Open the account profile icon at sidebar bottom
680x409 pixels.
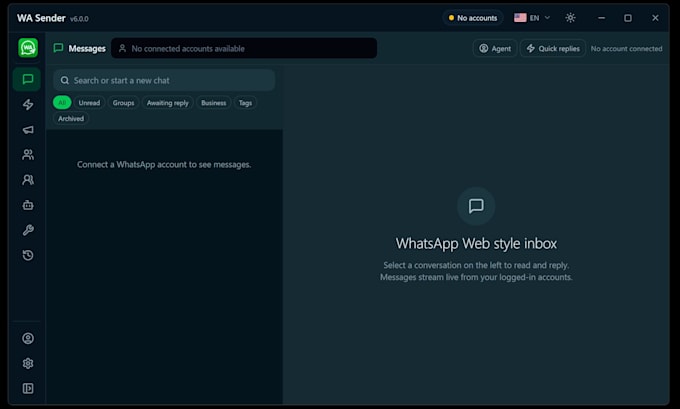pyautogui.click(x=28, y=338)
